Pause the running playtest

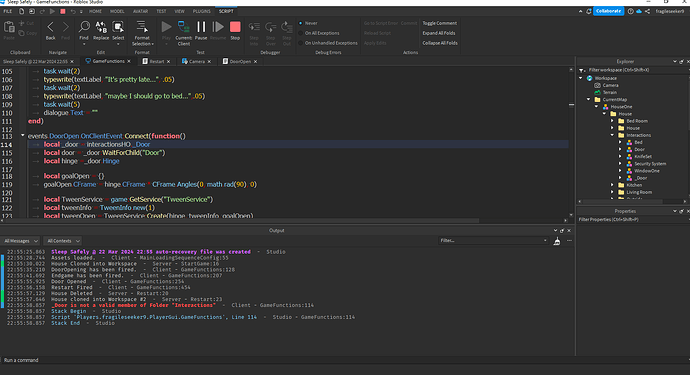pyautogui.click(x=201, y=30)
